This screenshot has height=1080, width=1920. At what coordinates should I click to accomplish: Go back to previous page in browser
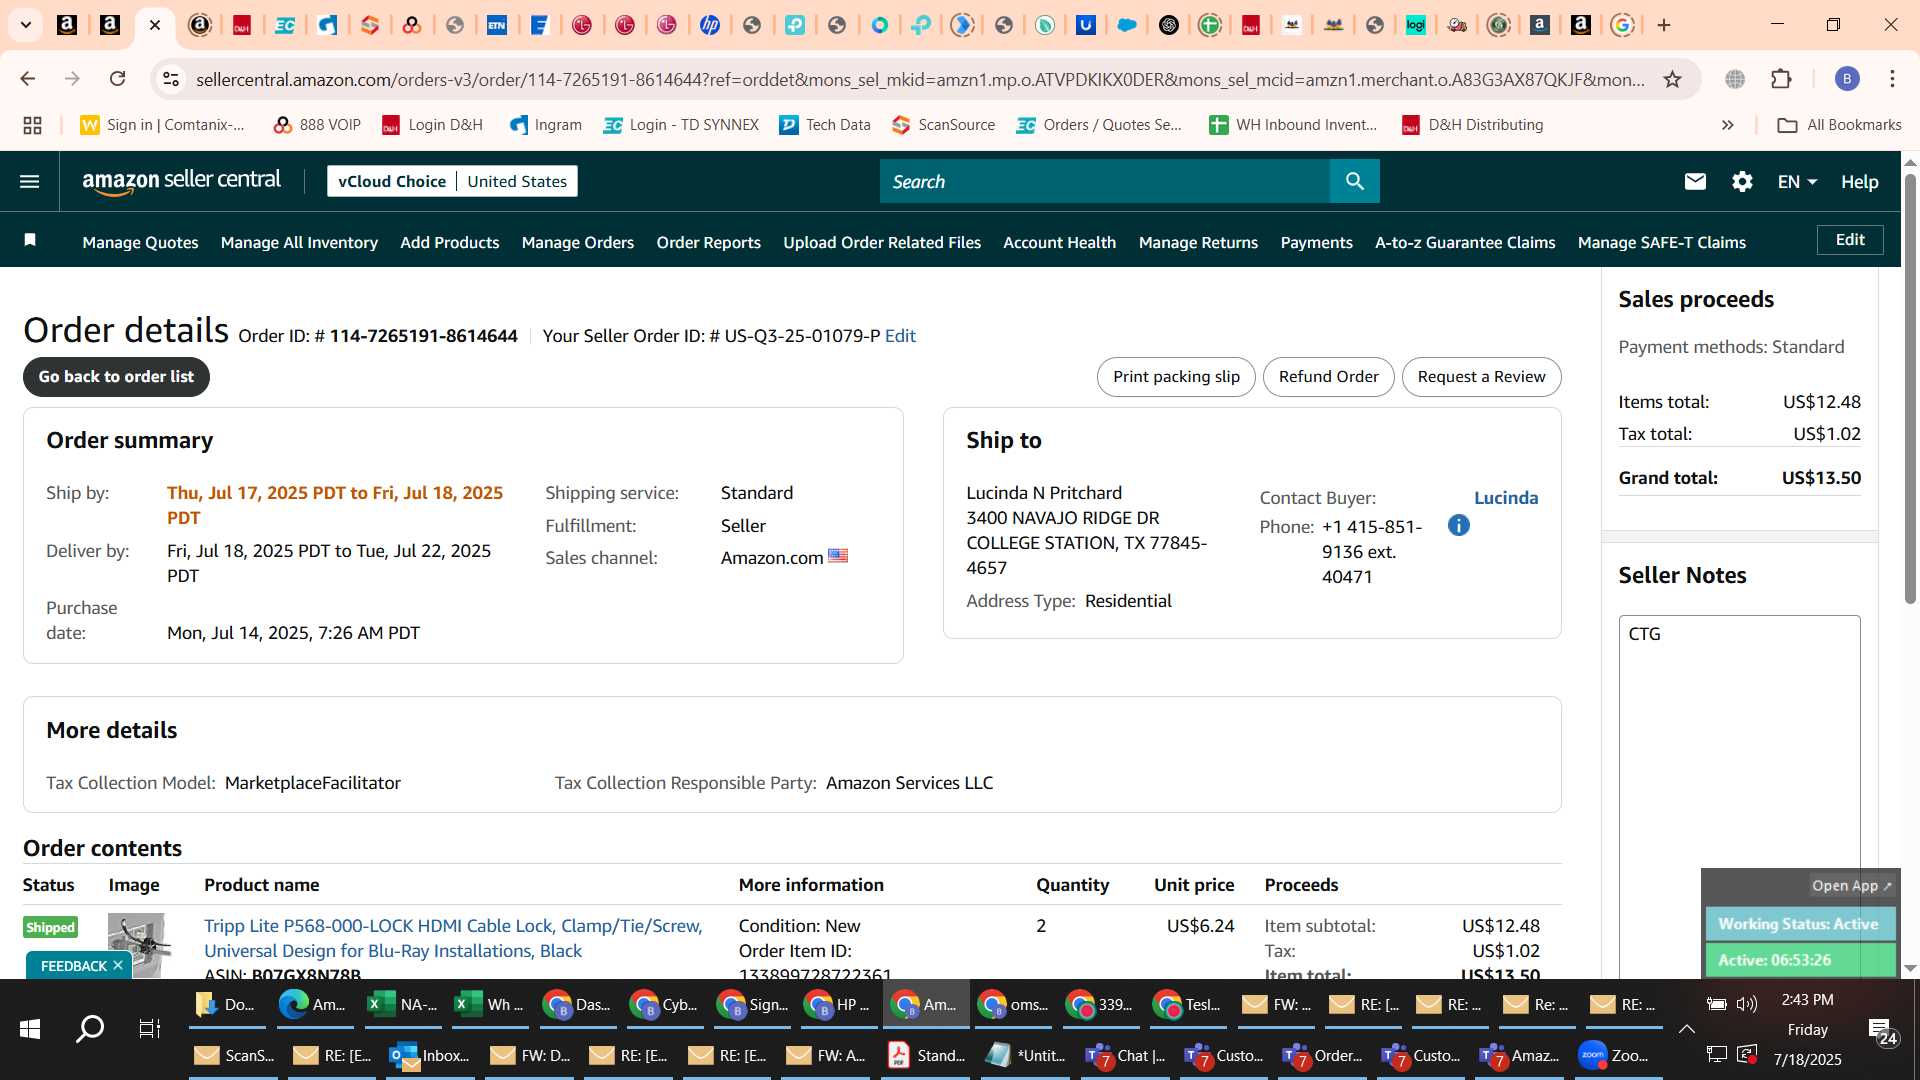[x=28, y=79]
